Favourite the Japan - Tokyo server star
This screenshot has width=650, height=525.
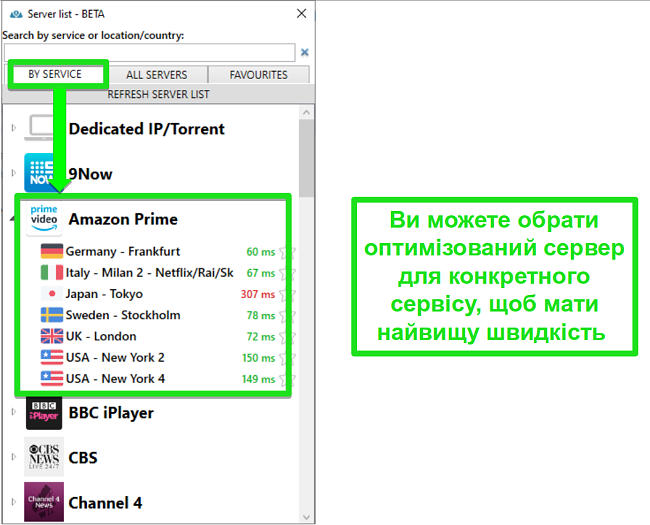pyautogui.click(x=287, y=294)
